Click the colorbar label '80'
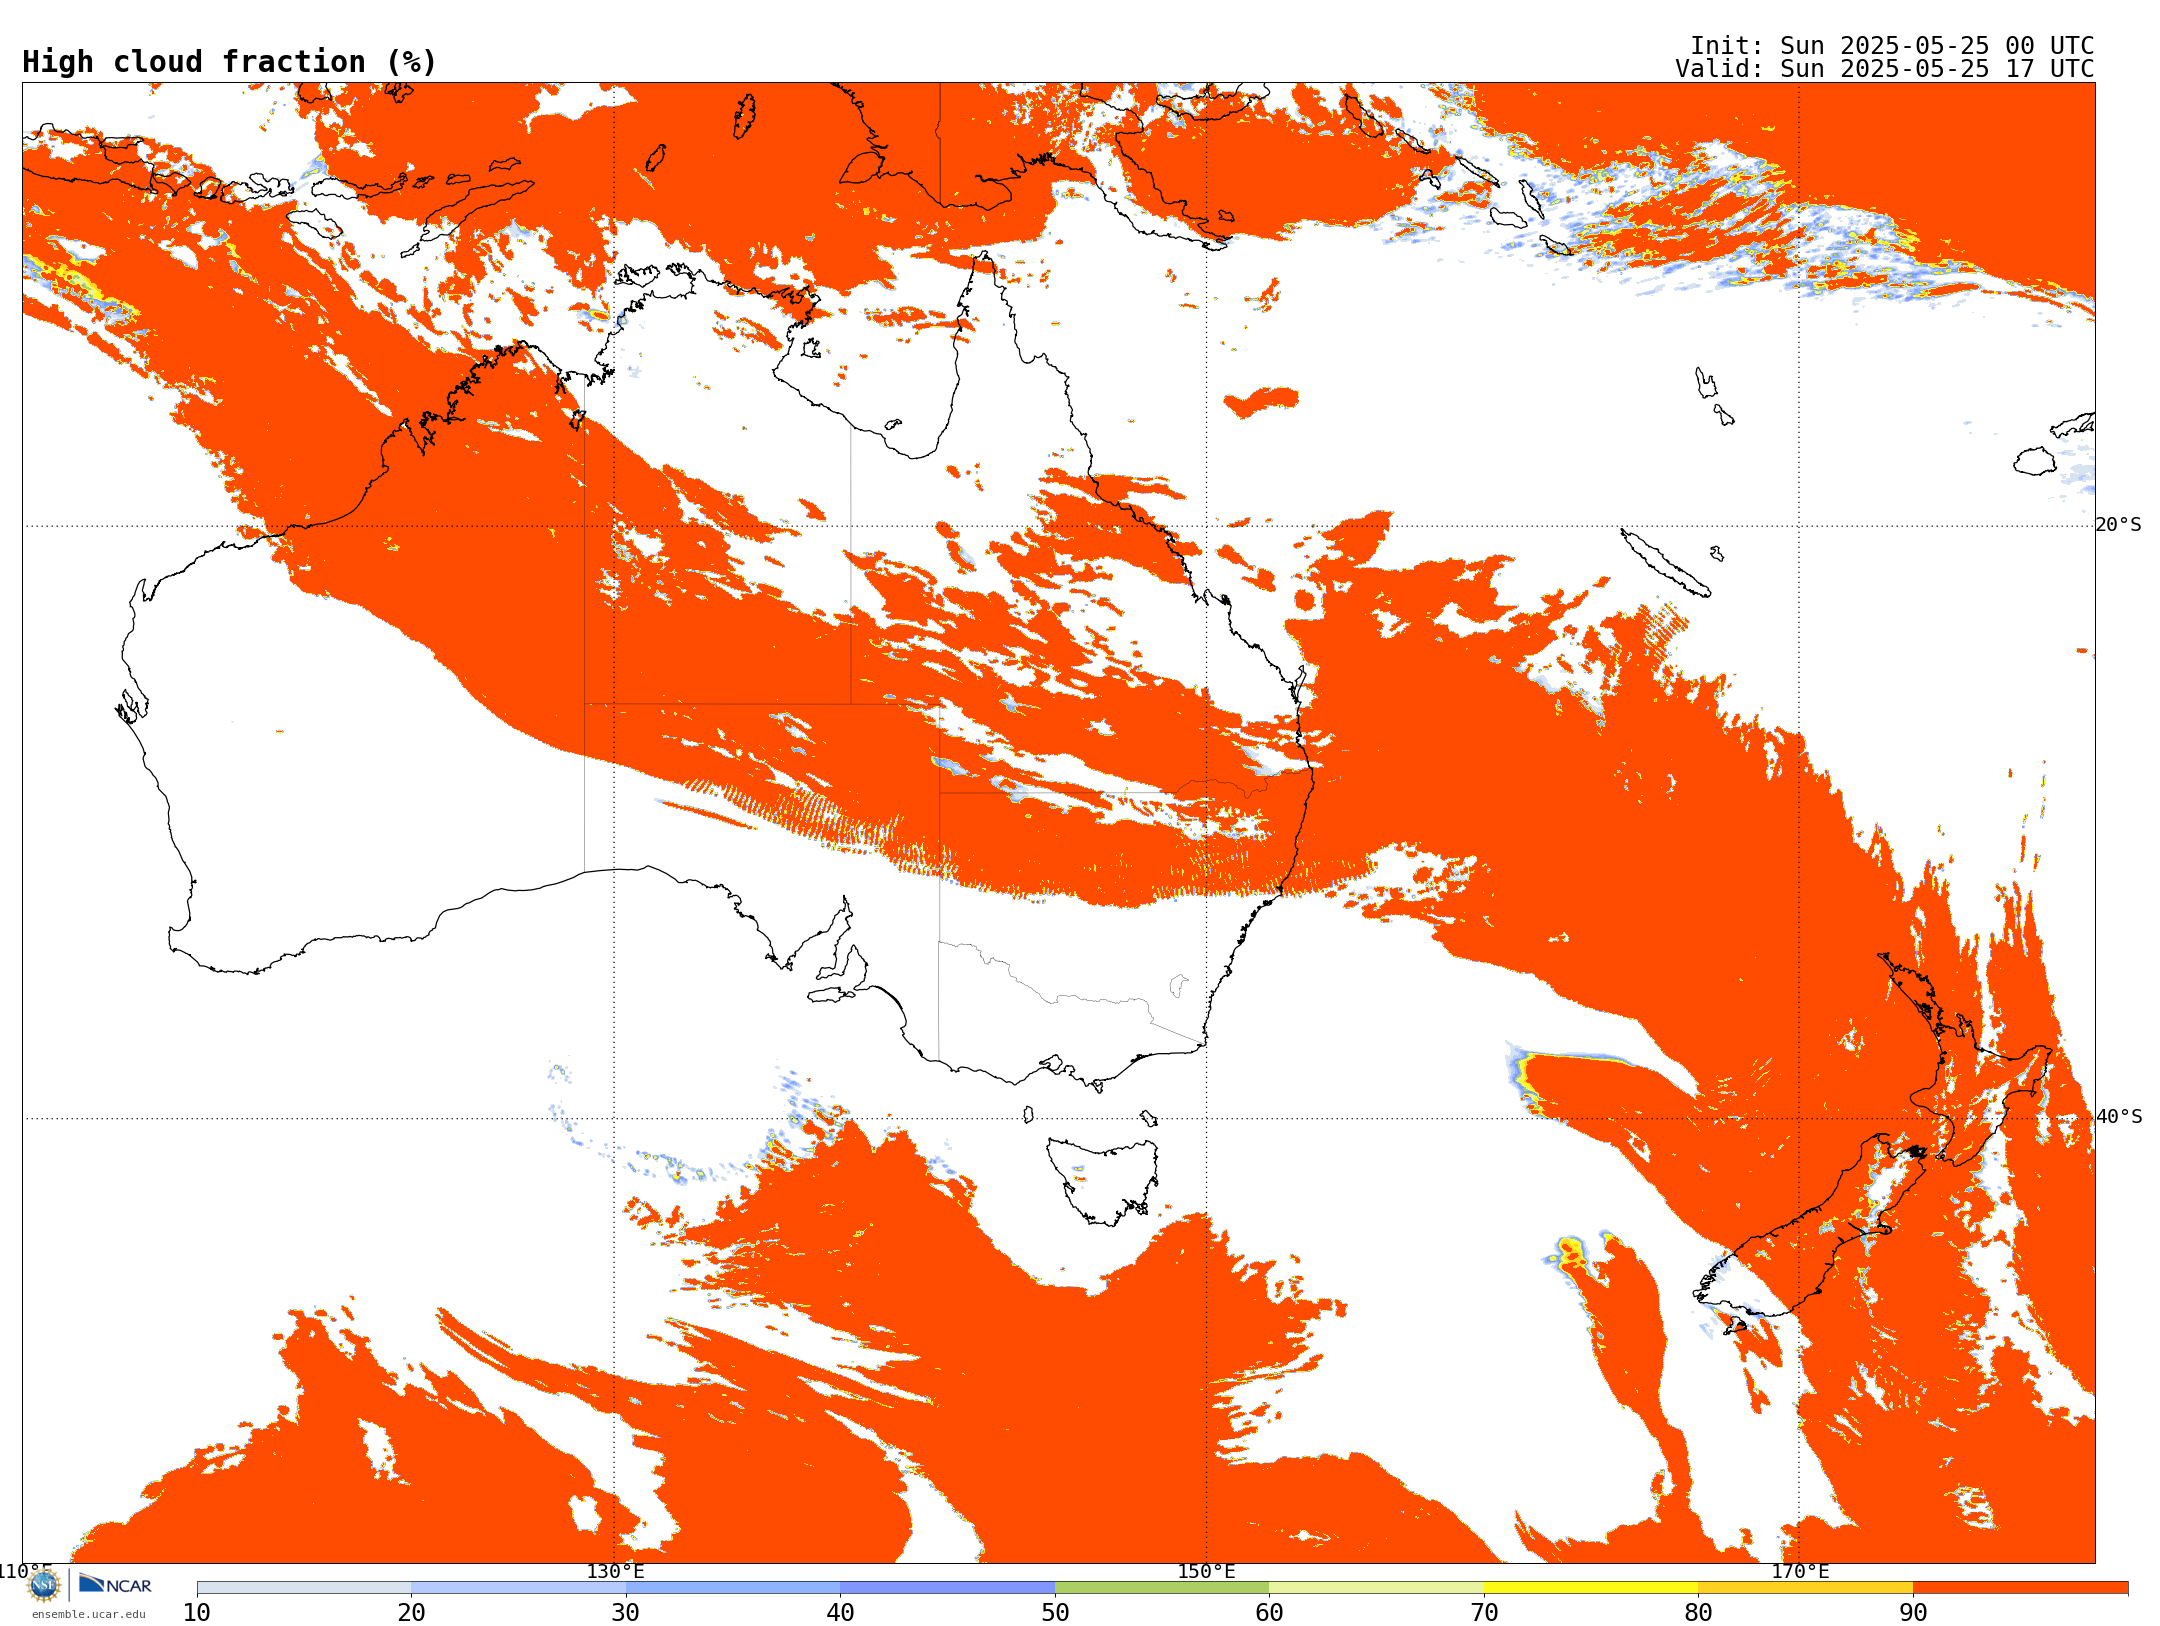This screenshot has height=1626, width=2160. (x=1698, y=1612)
